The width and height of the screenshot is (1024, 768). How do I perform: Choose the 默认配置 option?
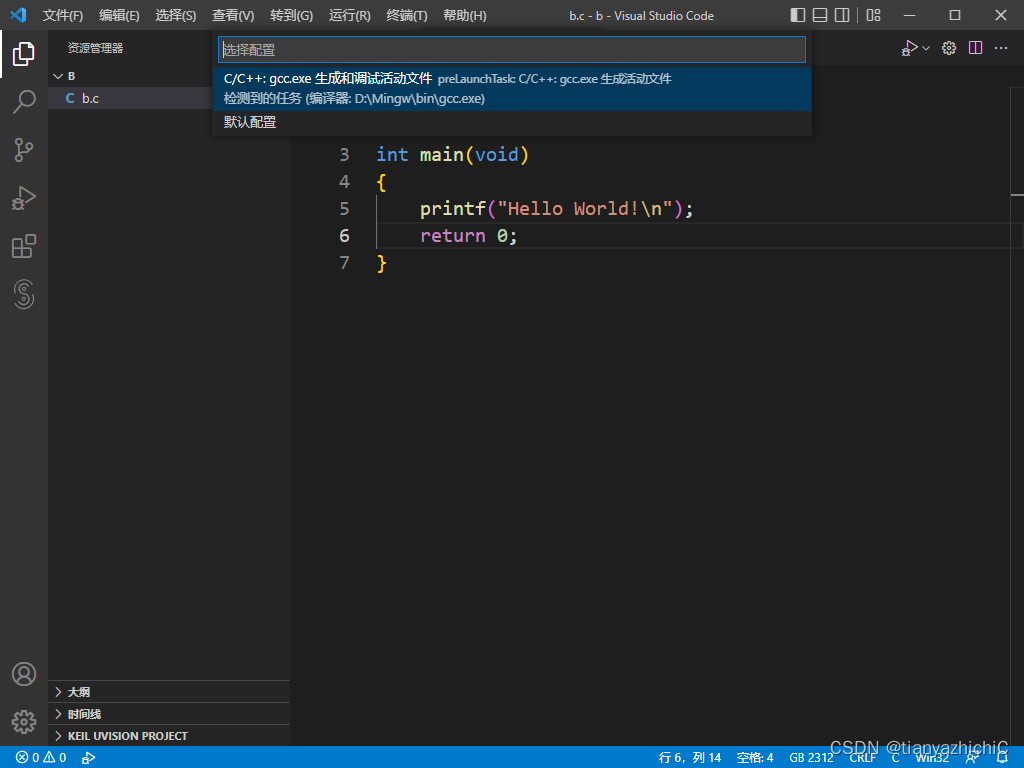tap(512, 122)
